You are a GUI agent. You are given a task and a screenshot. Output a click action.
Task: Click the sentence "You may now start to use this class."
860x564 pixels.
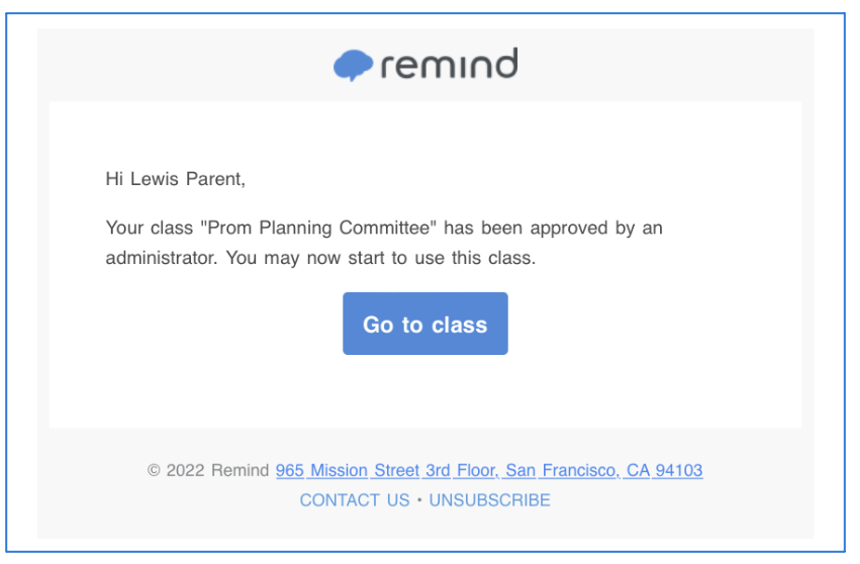click(381, 258)
